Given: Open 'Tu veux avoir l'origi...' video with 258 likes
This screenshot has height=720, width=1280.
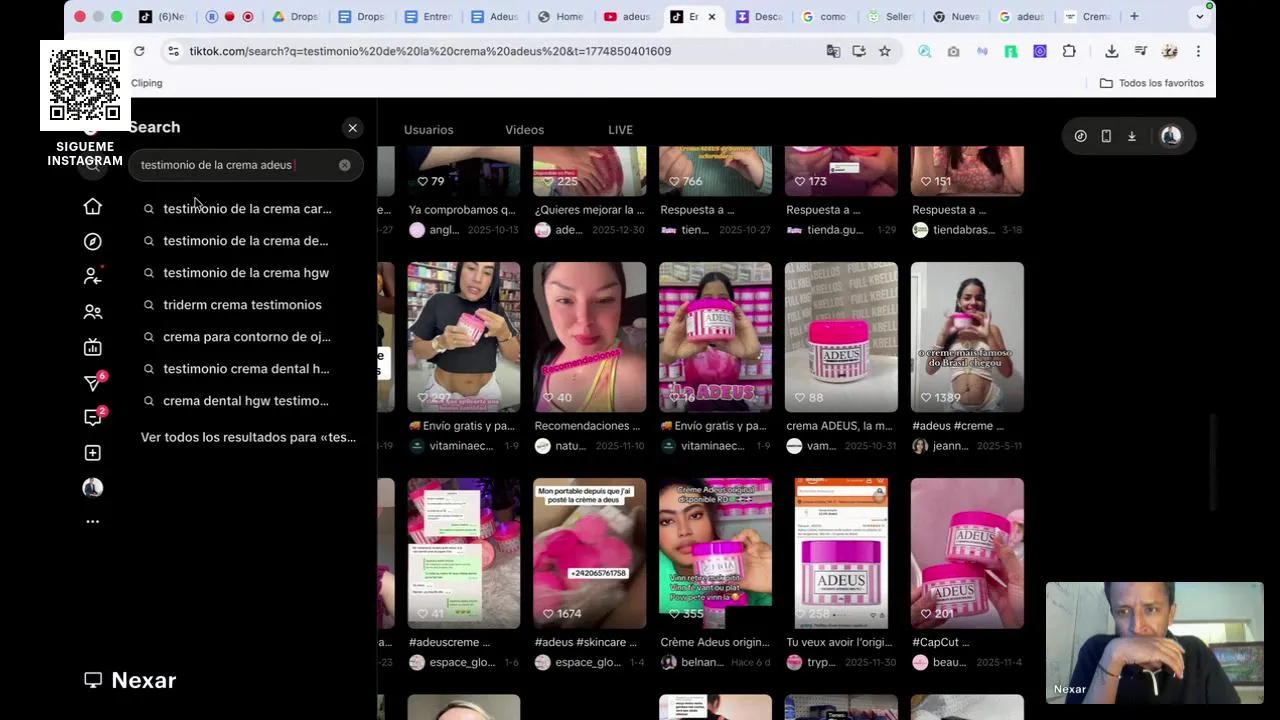Looking at the screenshot, I should [841, 553].
